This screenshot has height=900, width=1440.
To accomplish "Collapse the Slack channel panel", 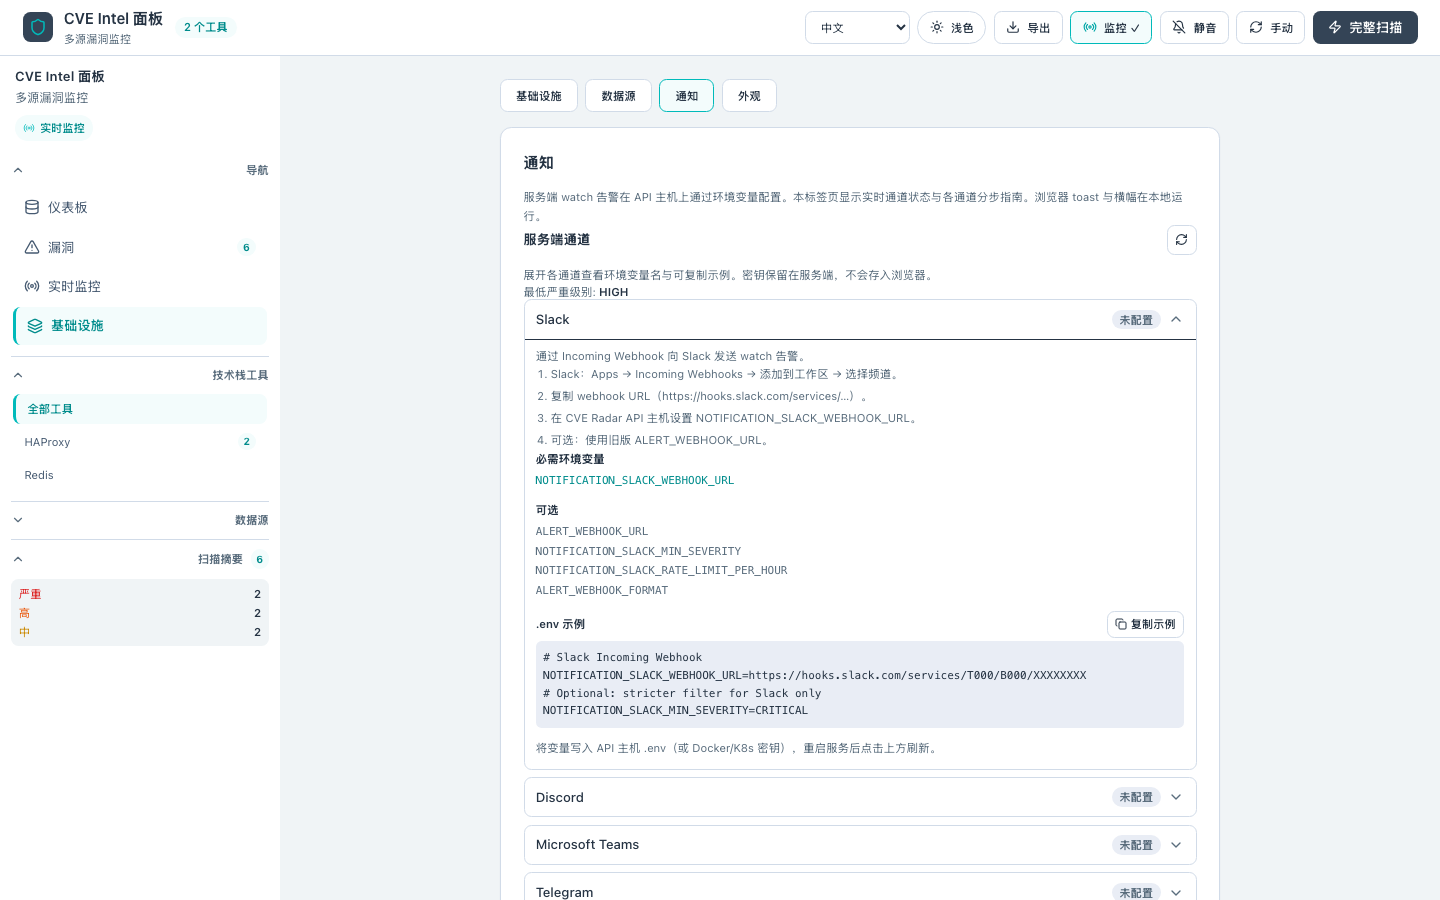I will coord(860,320).
